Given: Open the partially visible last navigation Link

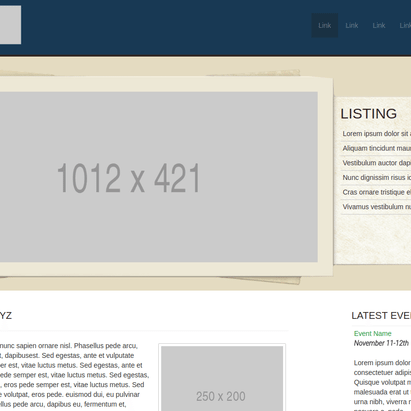Looking at the screenshot, I should 405,25.
